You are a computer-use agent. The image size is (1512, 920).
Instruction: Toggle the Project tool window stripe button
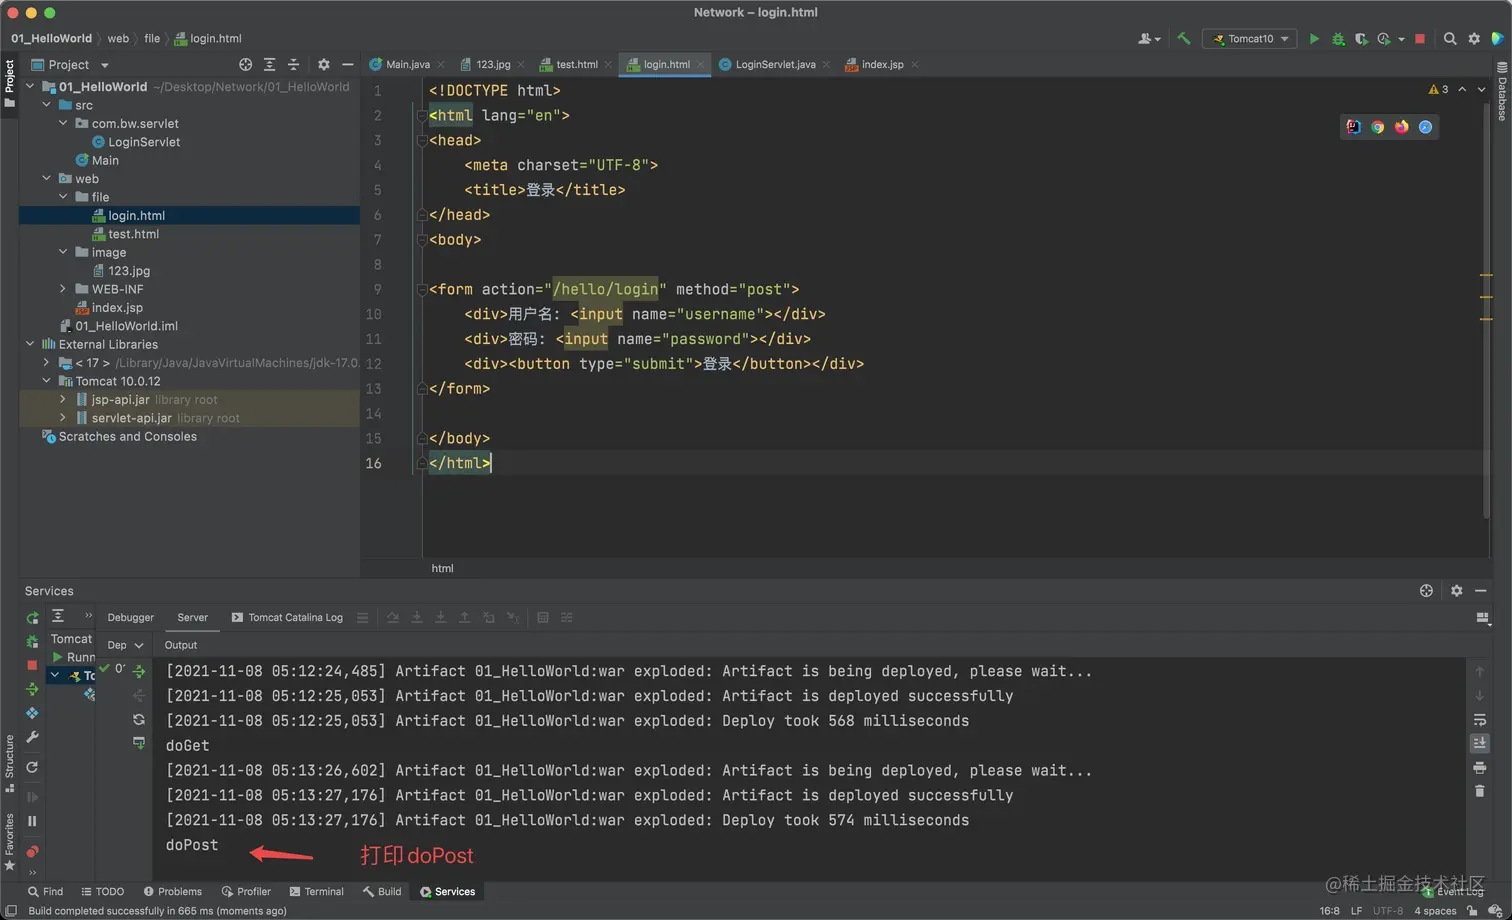(x=9, y=83)
